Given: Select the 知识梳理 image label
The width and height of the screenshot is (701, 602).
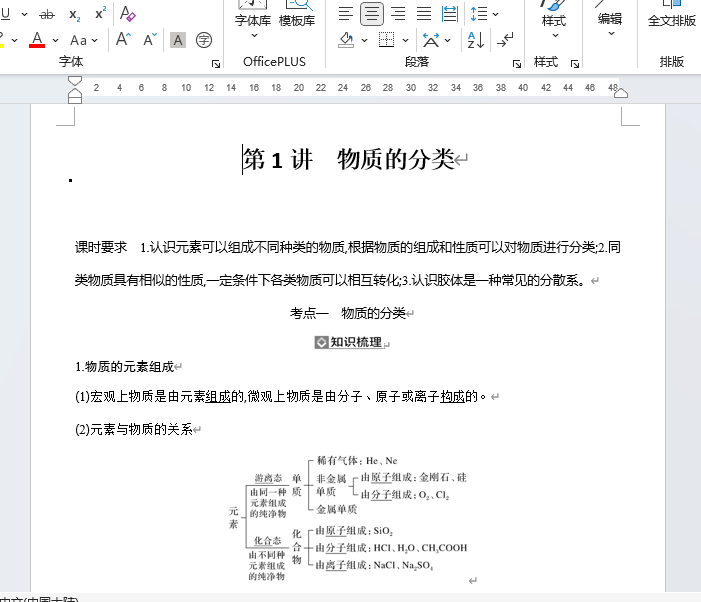Looking at the screenshot, I should [x=348, y=342].
